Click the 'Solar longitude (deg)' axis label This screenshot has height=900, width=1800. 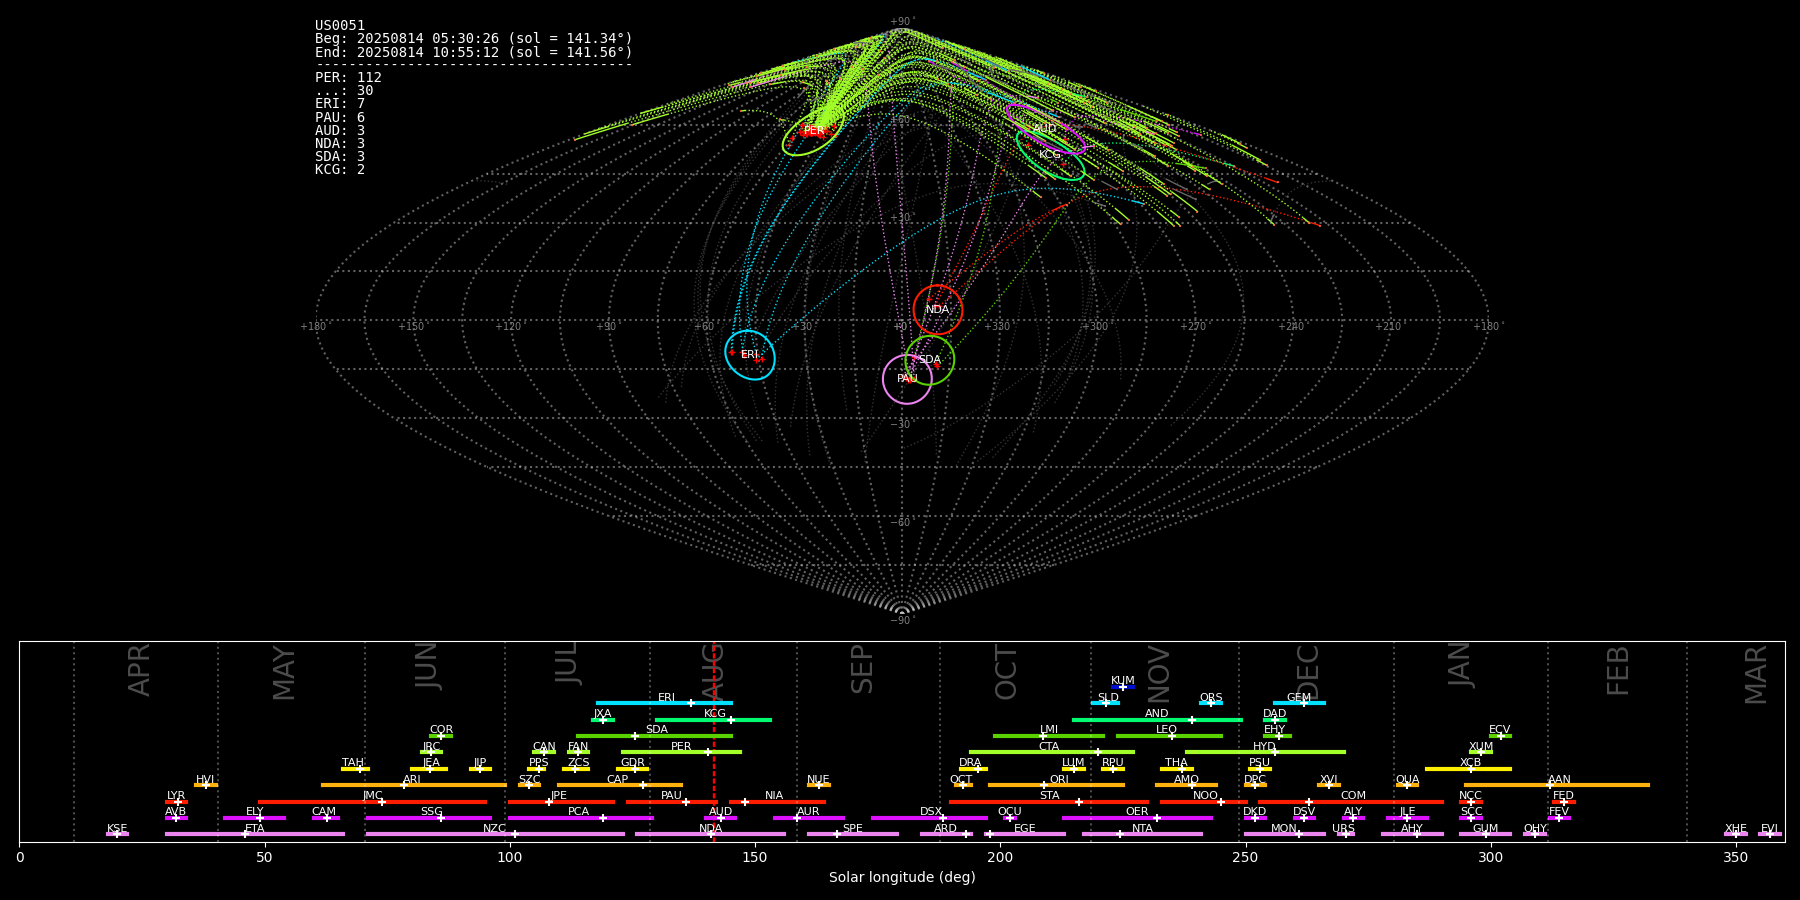(x=902, y=877)
